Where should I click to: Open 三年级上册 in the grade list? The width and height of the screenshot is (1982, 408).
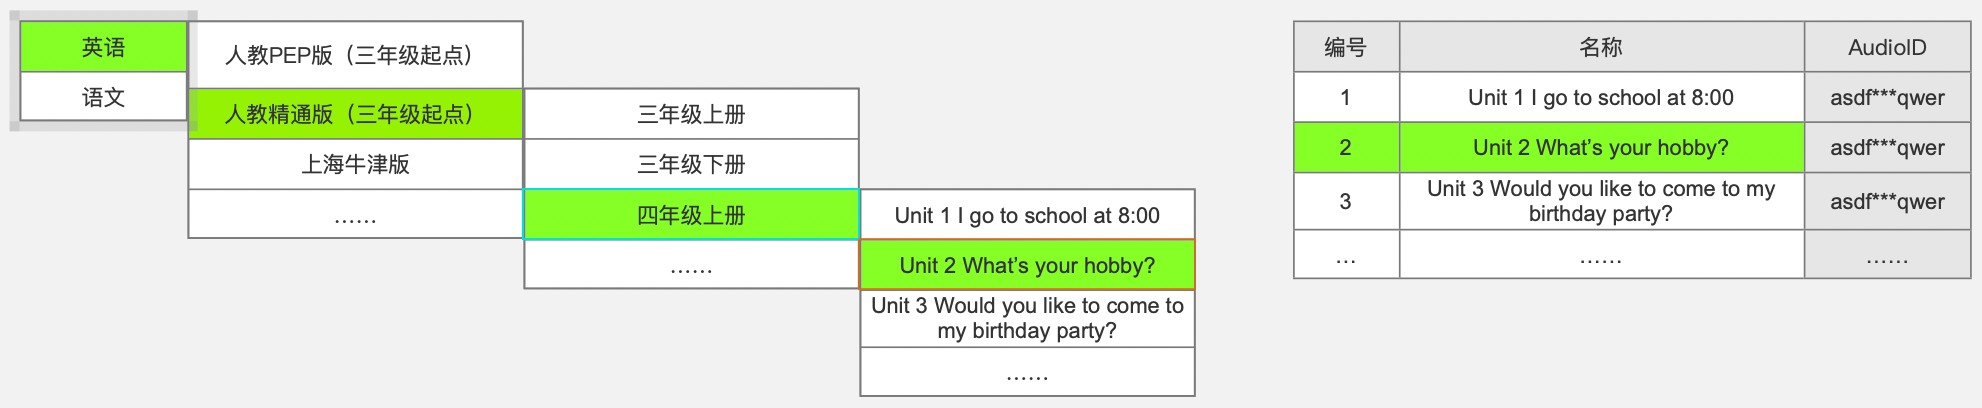691,114
